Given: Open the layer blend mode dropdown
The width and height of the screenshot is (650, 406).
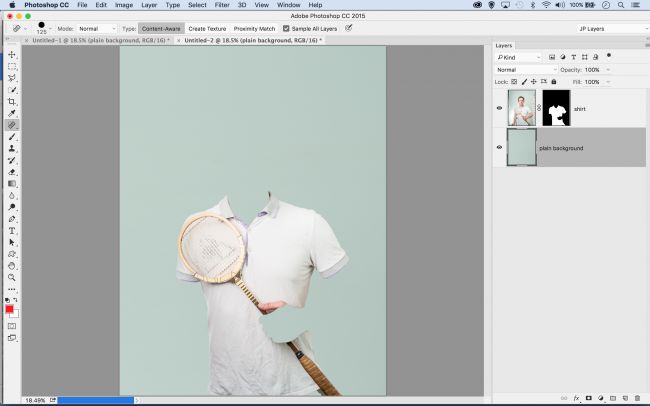Looking at the screenshot, I should (x=526, y=70).
